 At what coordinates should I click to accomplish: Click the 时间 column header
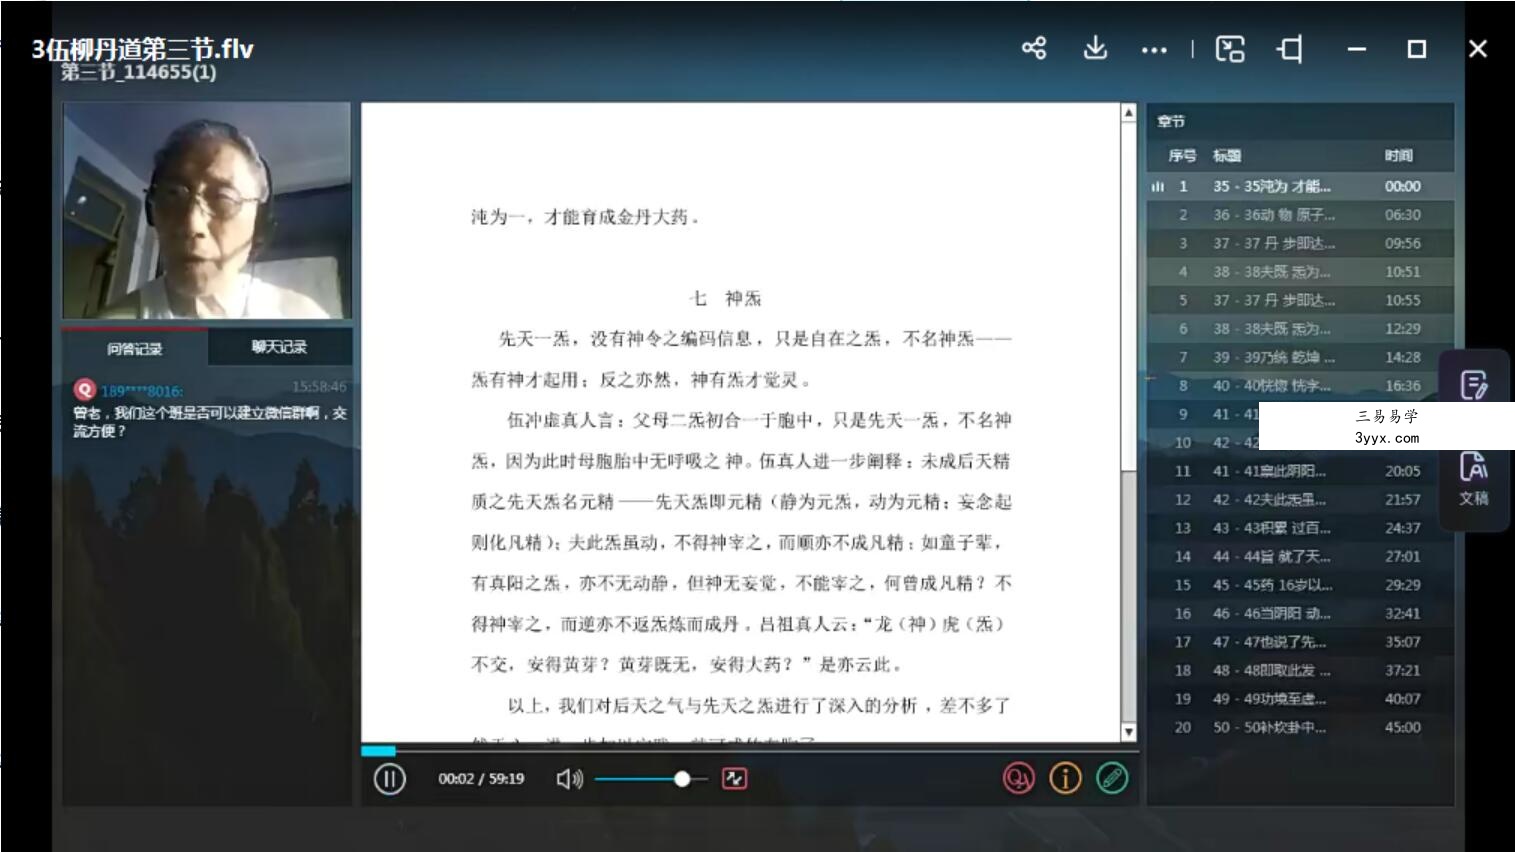pyautogui.click(x=1399, y=156)
